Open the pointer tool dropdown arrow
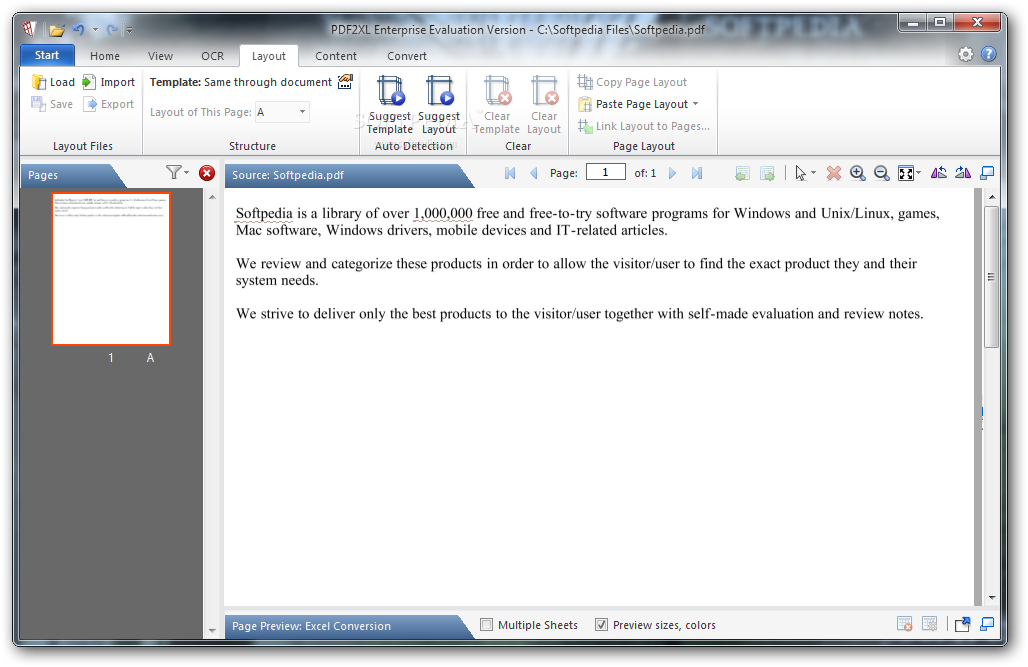1028x667 pixels. pyautogui.click(x=814, y=173)
